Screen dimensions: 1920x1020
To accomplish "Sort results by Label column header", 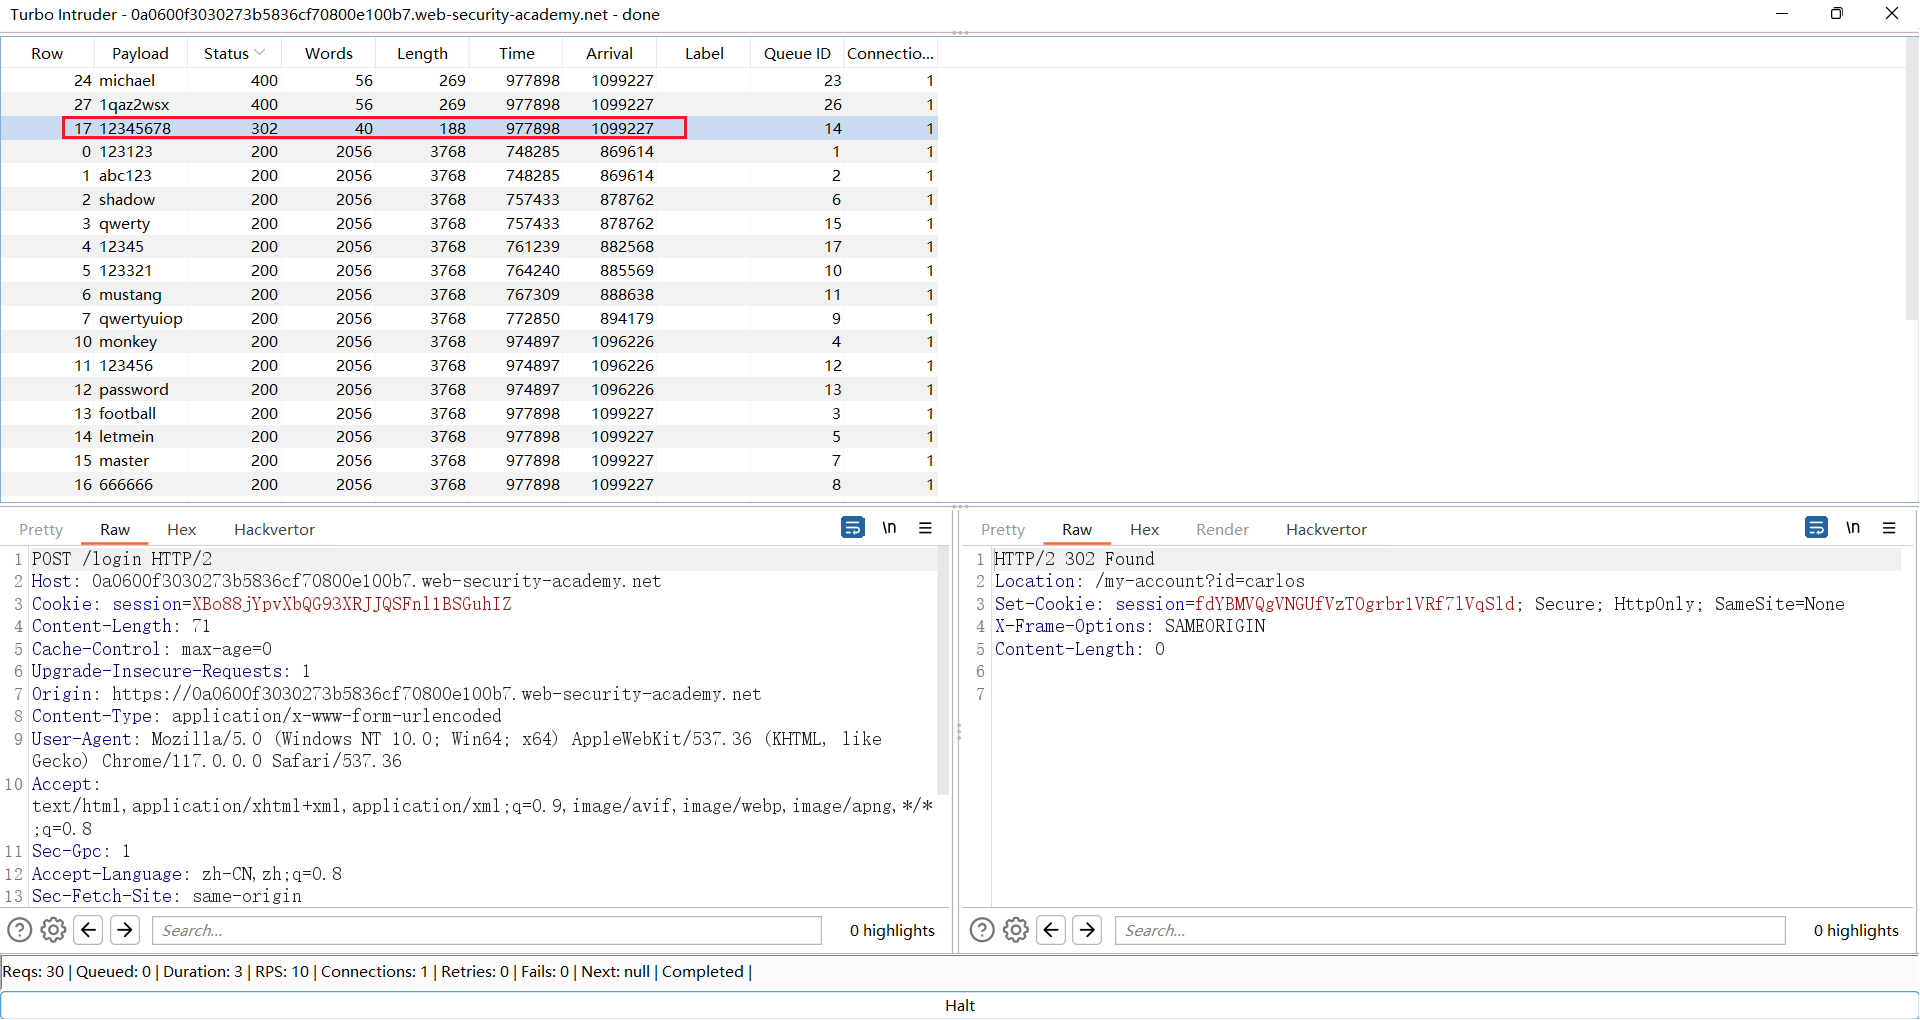I will (704, 53).
